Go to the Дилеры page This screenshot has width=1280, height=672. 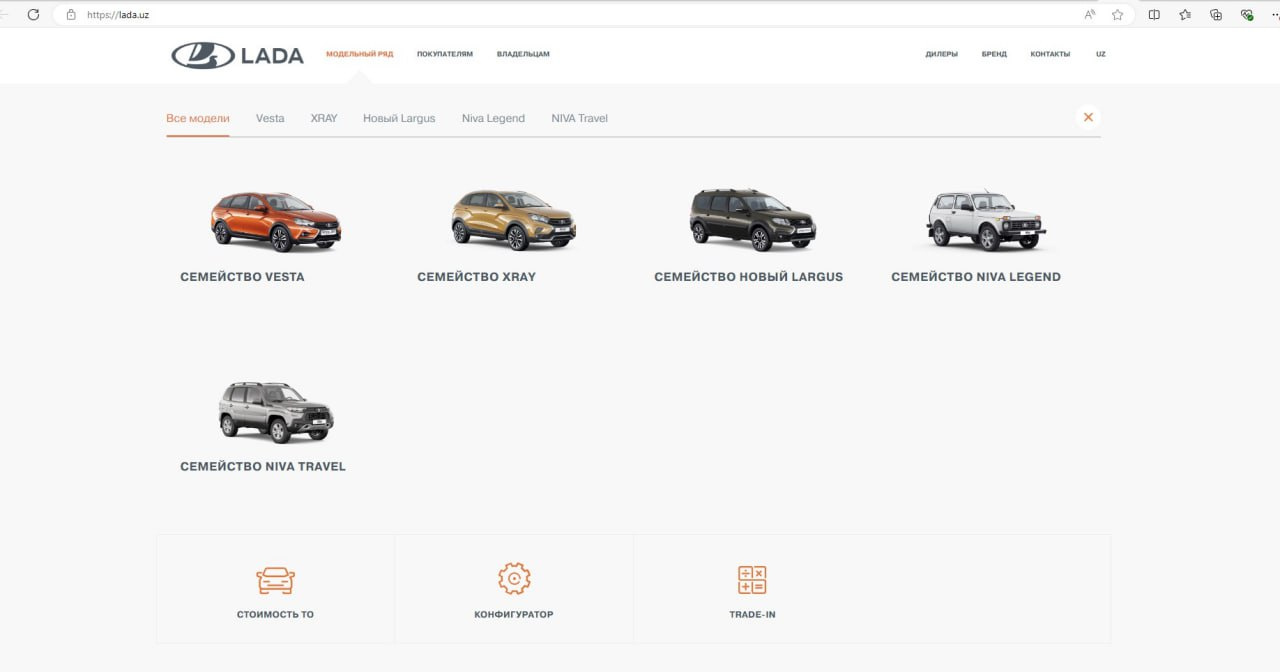(x=941, y=54)
